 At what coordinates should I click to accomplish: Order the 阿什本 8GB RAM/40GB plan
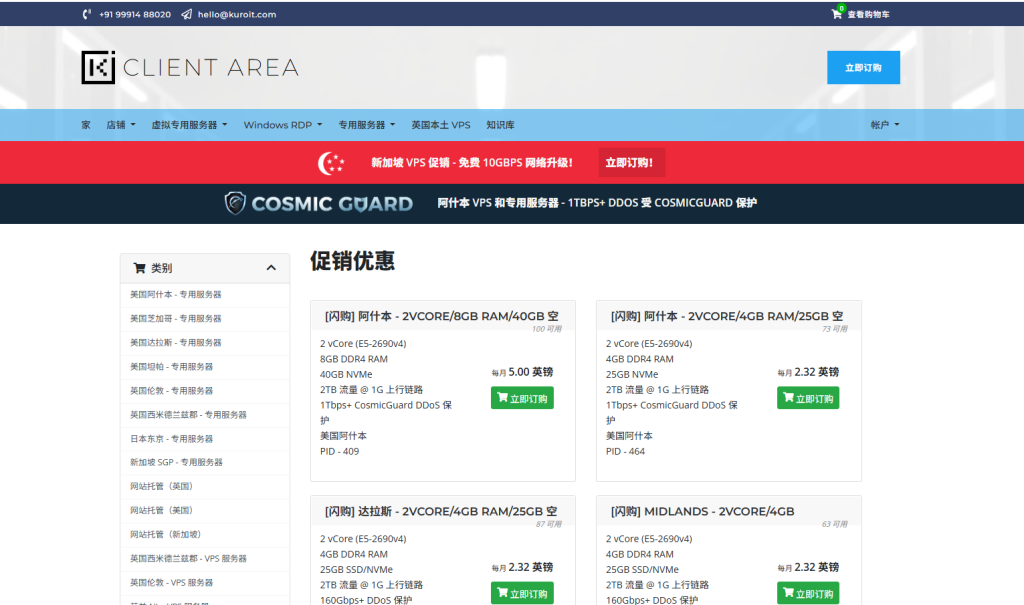tap(522, 398)
